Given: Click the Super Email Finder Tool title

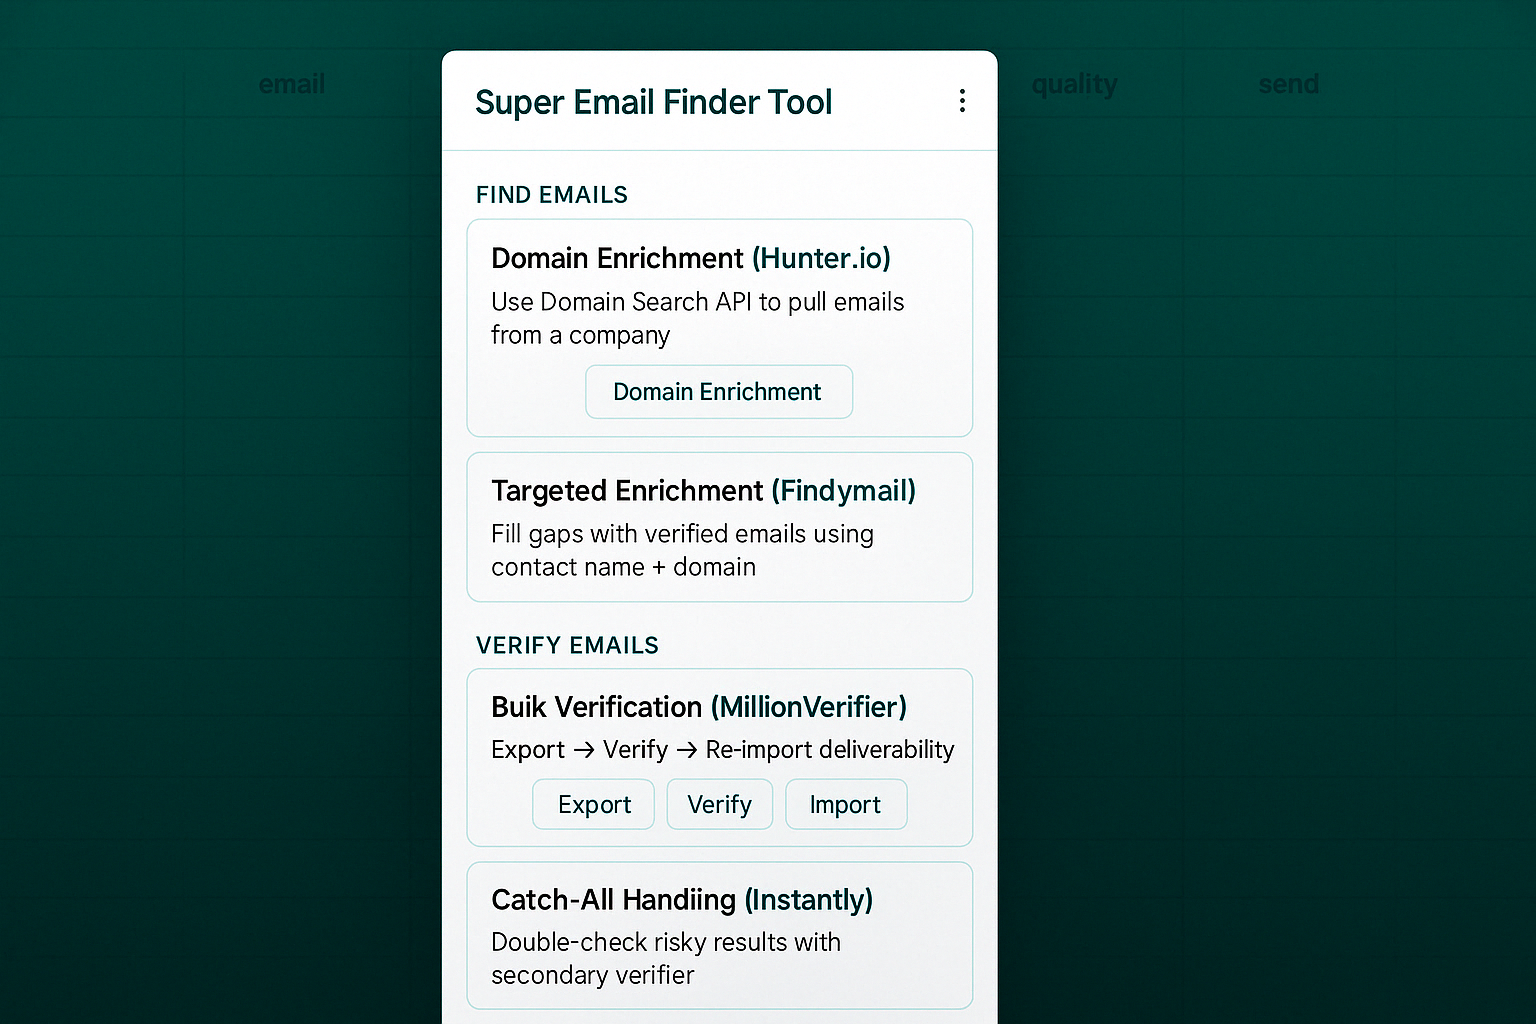Looking at the screenshot, I should (x=653, y=102).
